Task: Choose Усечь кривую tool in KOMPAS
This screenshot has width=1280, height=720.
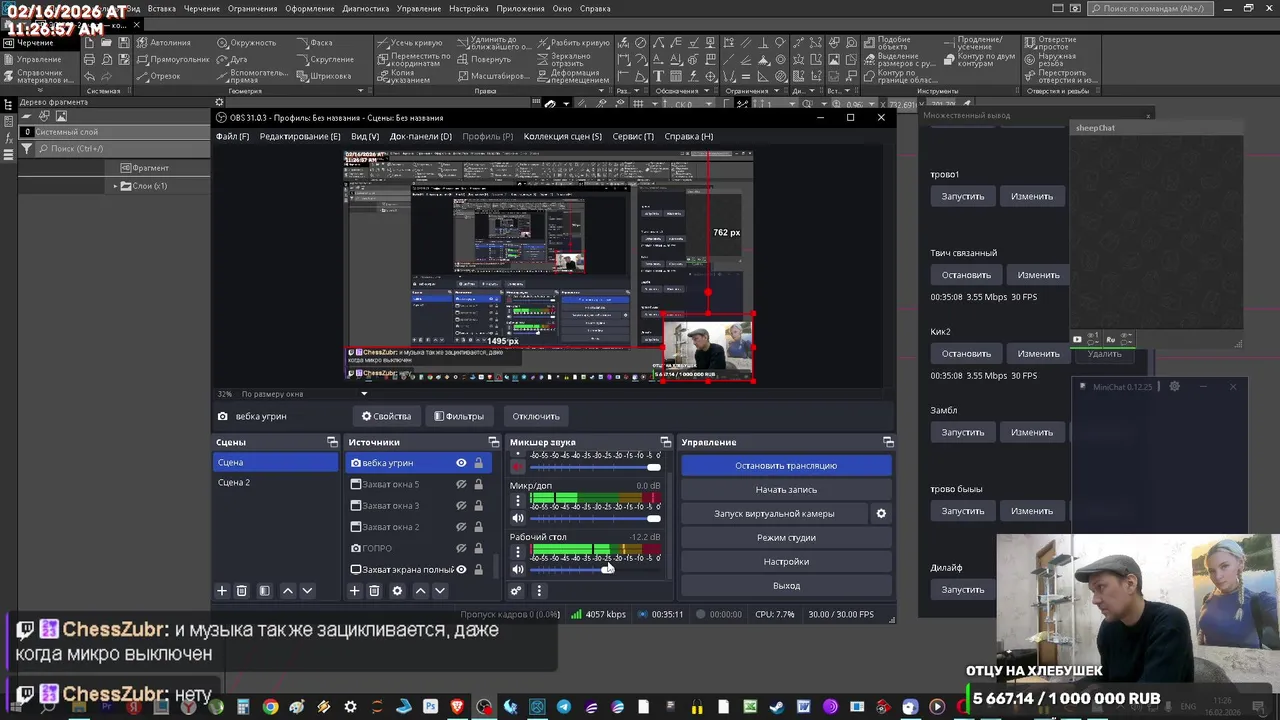Action: (409, 43)
